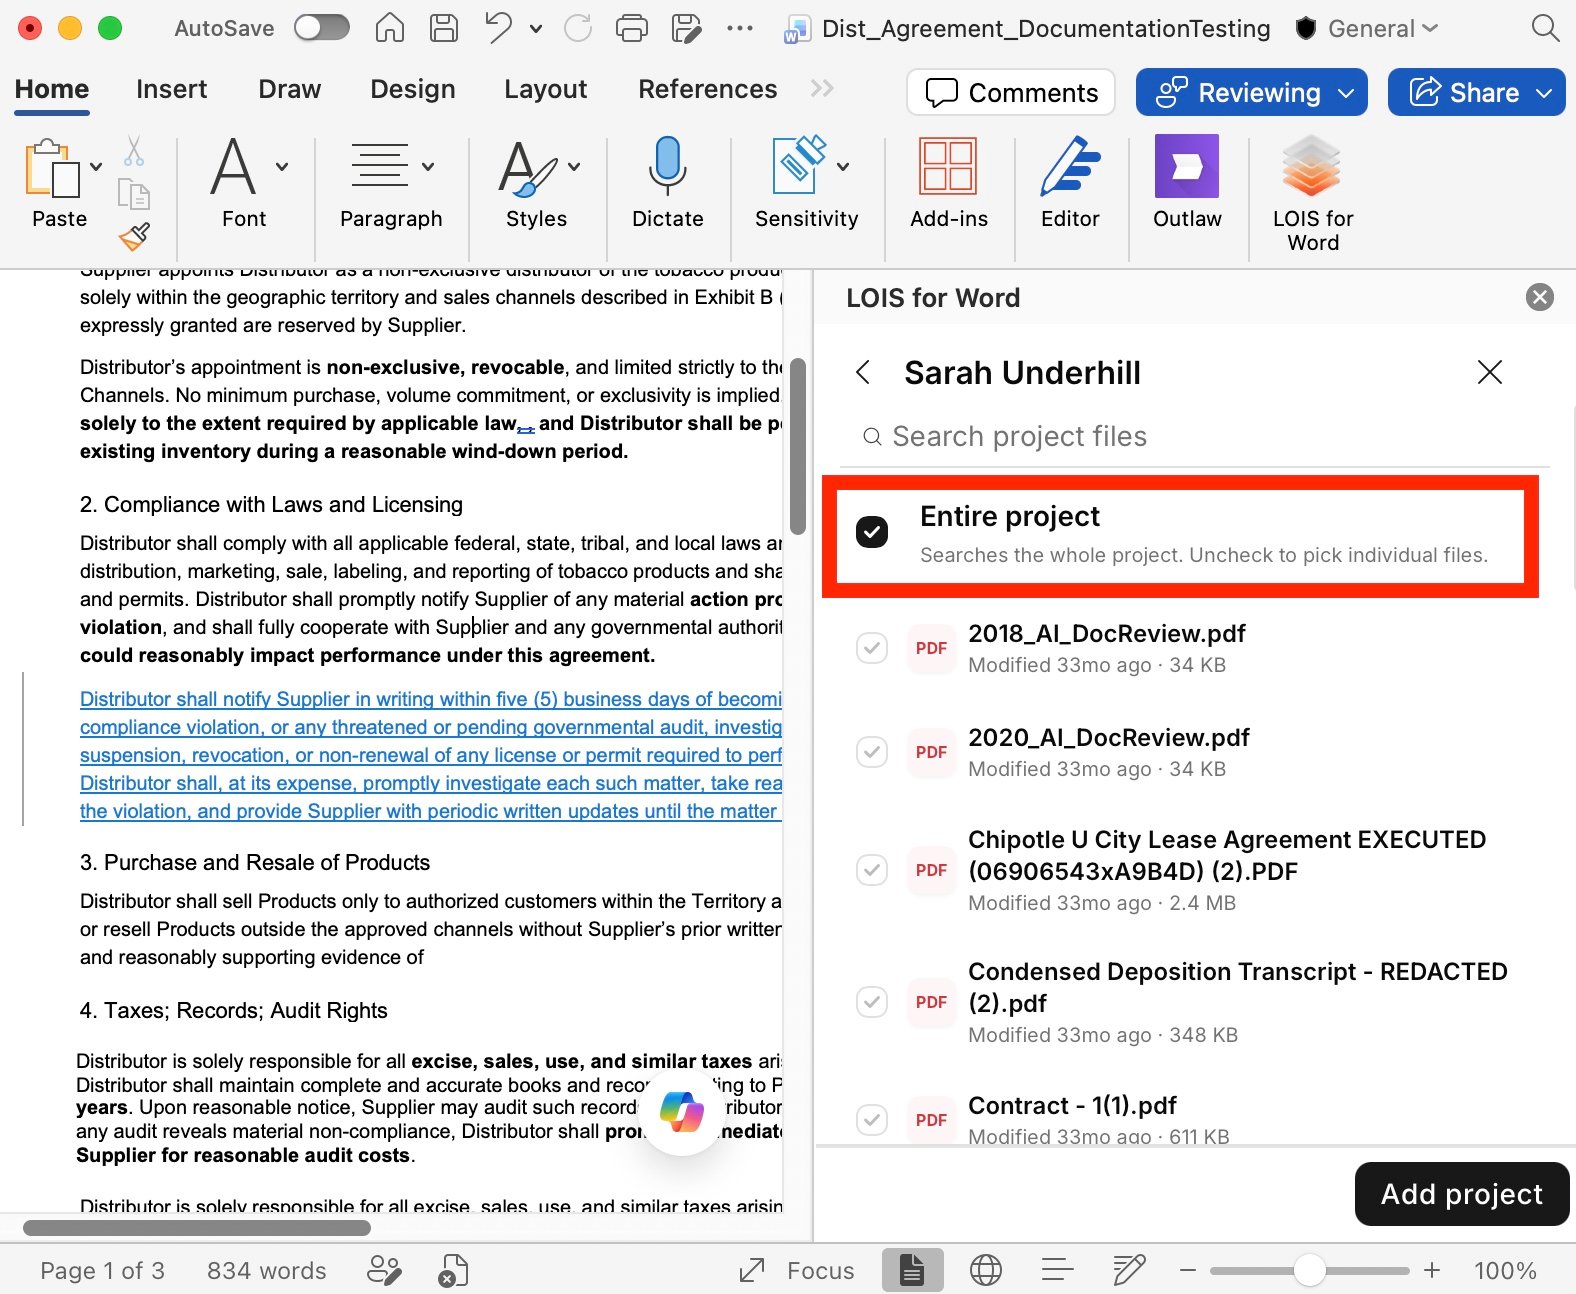This screenshot has width=1576, height=1294.
Task: Open the Home icon in title bar
Action: point(390,28)
